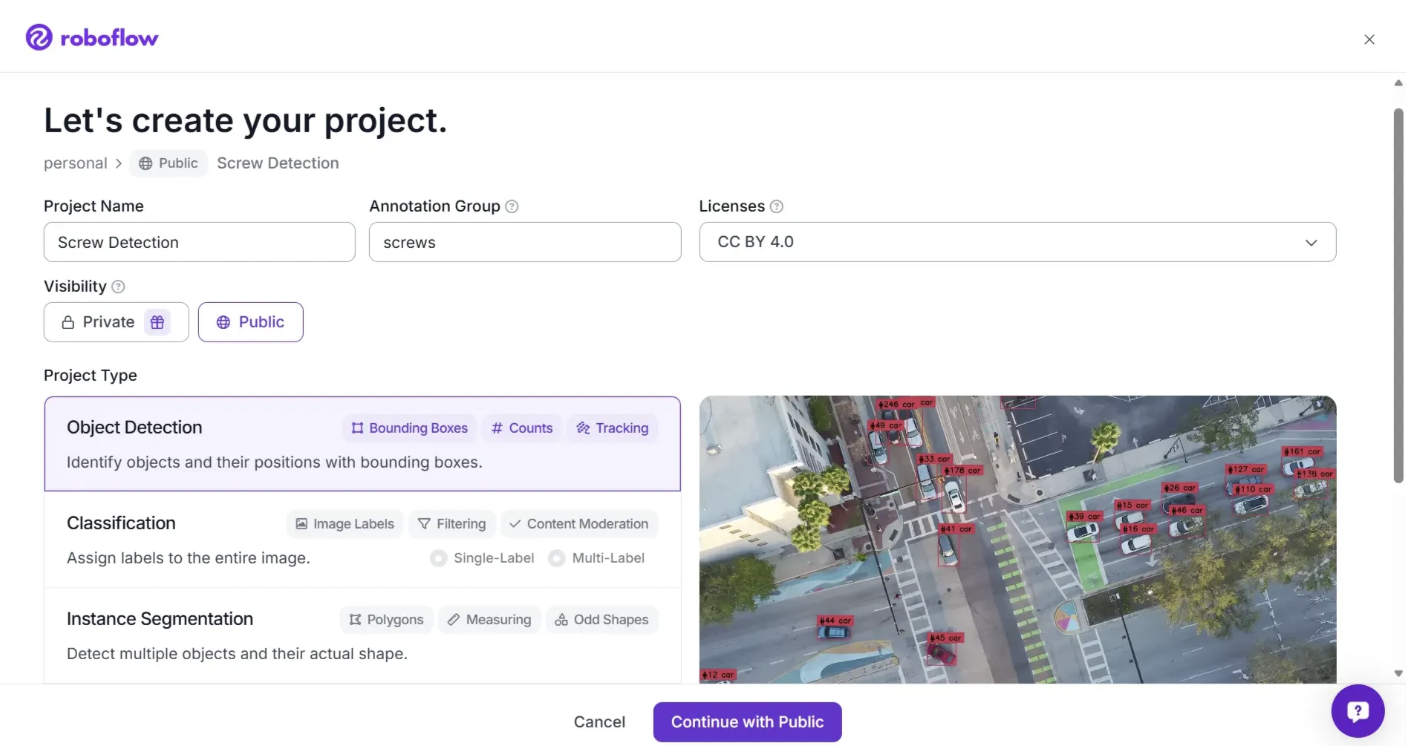Click the Visibility help info icon

(118, 287)
